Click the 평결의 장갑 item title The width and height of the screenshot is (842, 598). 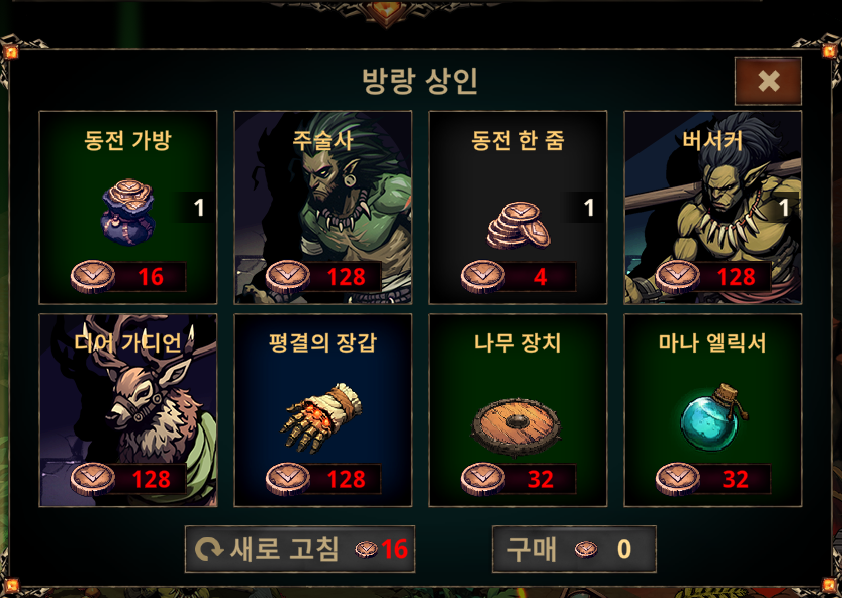[323, 343]
